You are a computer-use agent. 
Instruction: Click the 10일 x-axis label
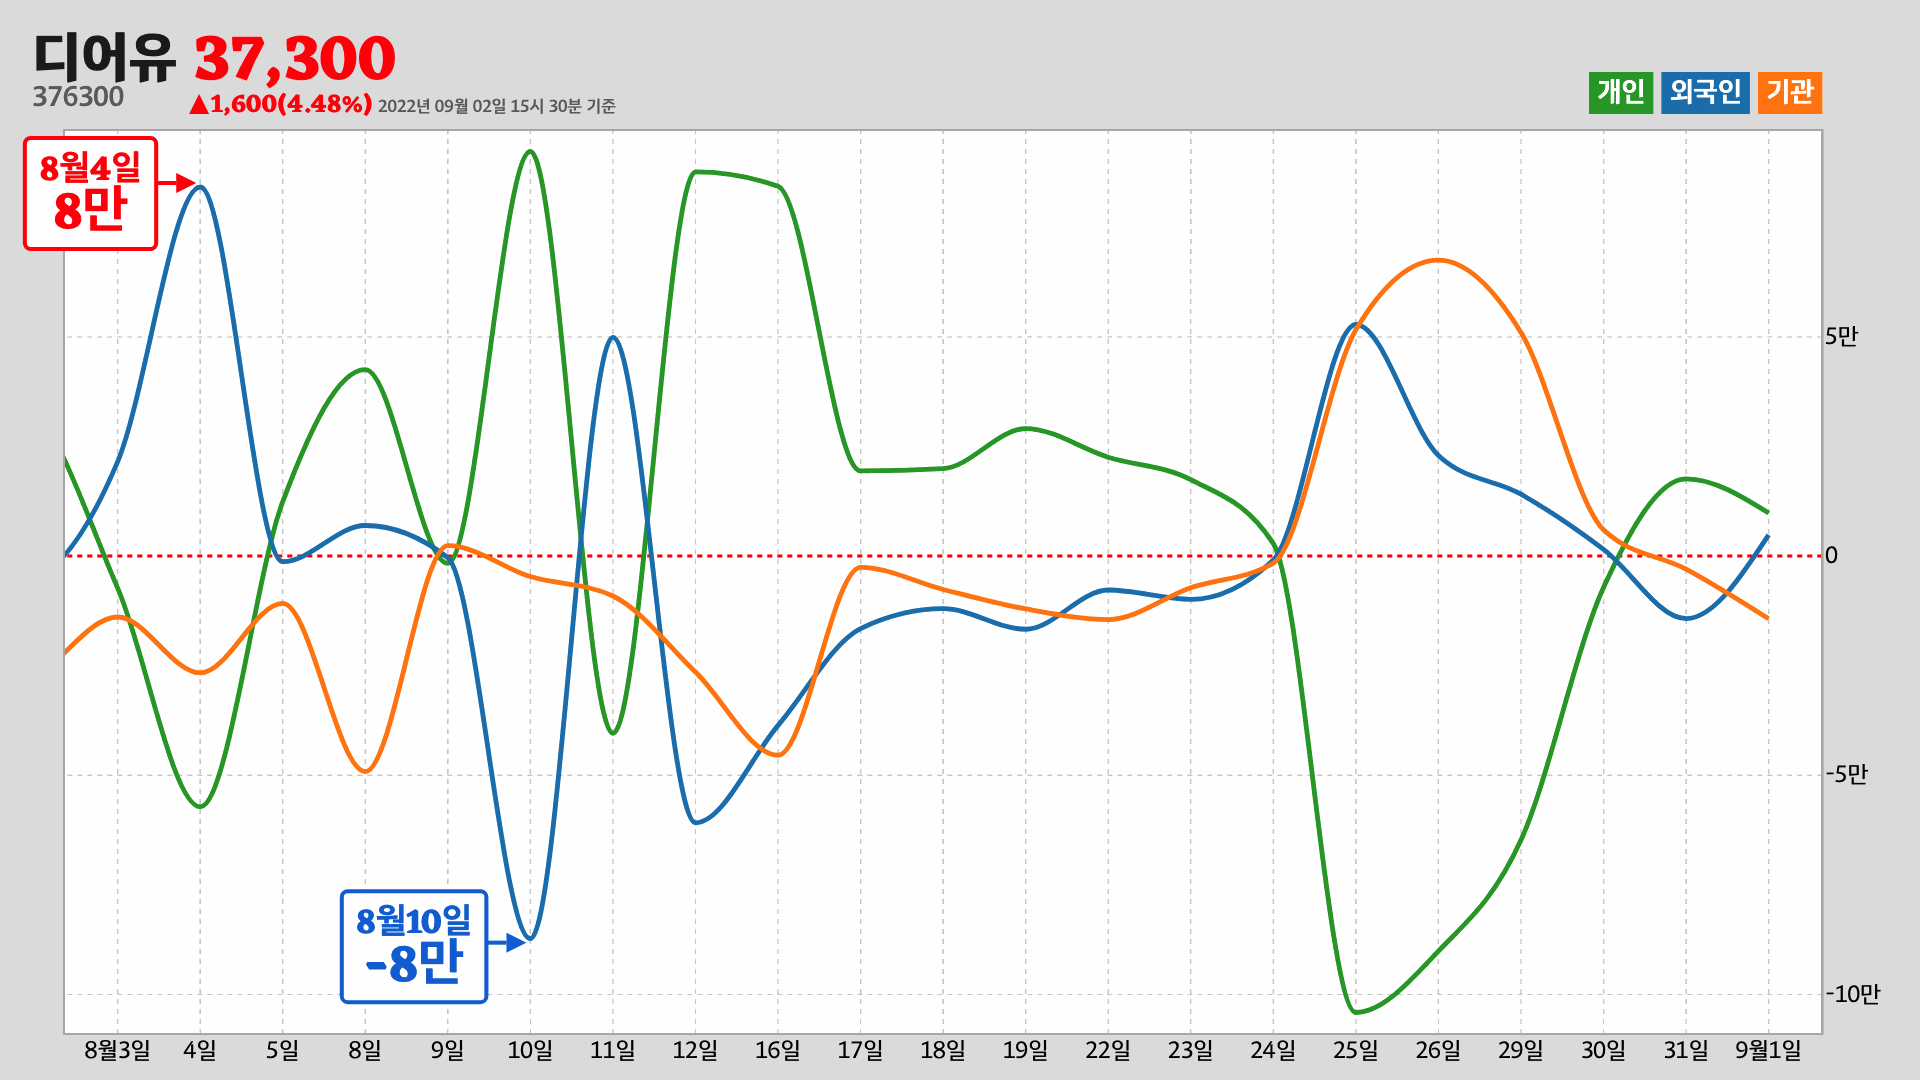pos(530,1050)
